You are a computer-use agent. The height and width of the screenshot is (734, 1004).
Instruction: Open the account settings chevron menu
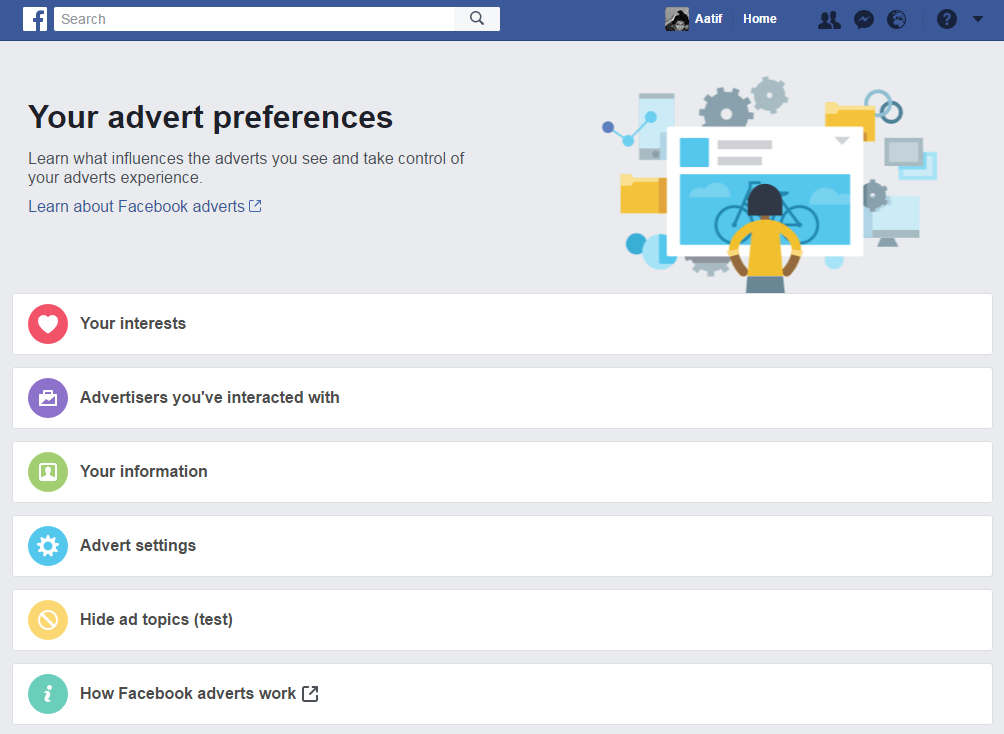pyautogui.click(x=978, y=19)
